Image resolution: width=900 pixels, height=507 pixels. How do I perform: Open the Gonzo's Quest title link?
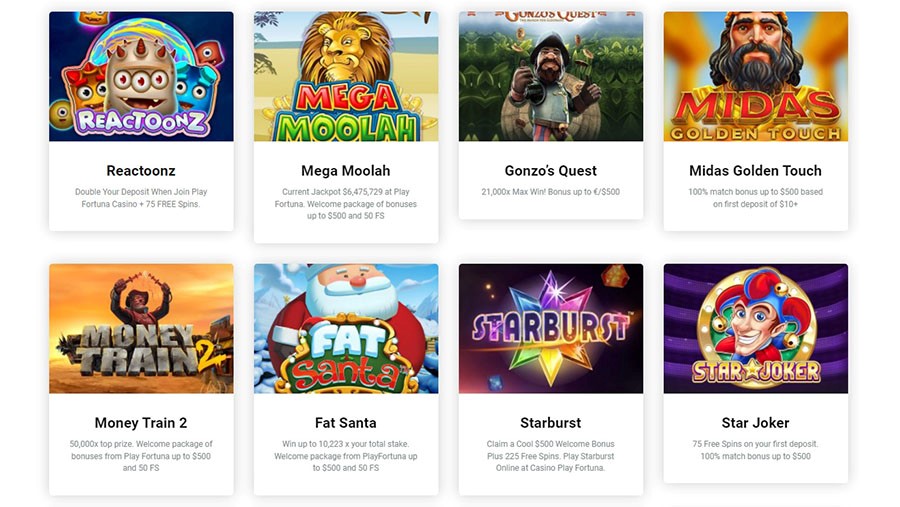[551, 171]
